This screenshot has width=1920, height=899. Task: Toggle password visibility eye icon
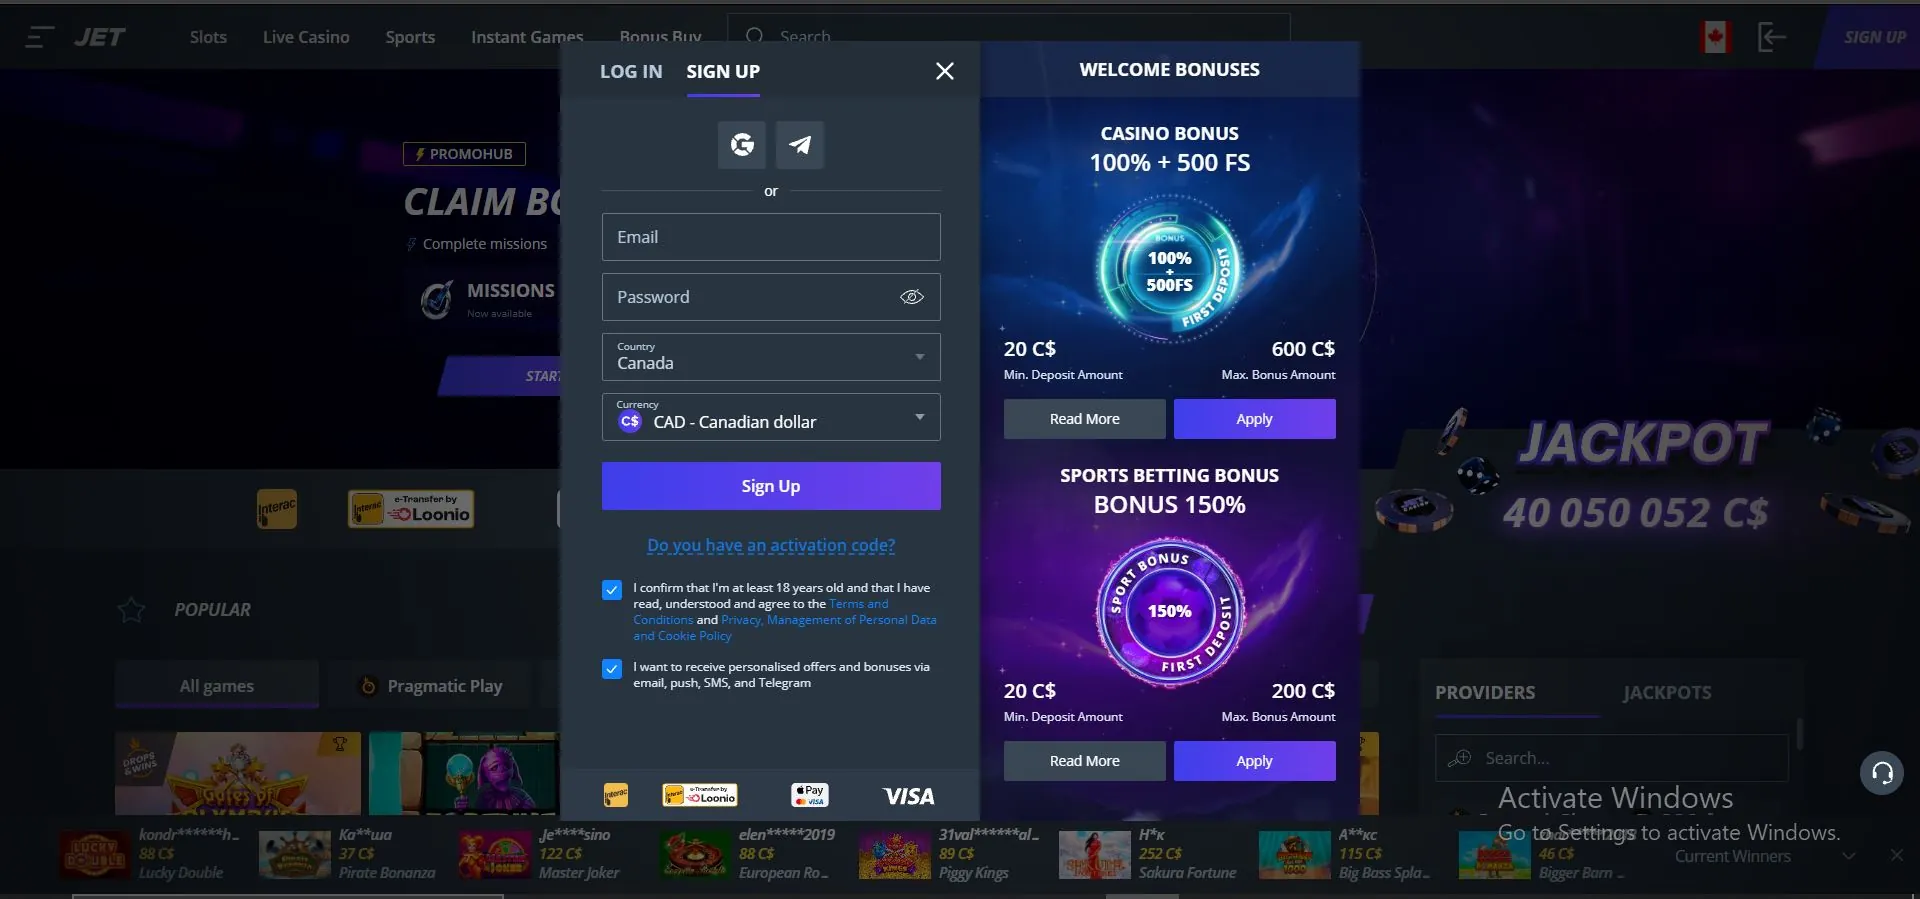point(912,297)
